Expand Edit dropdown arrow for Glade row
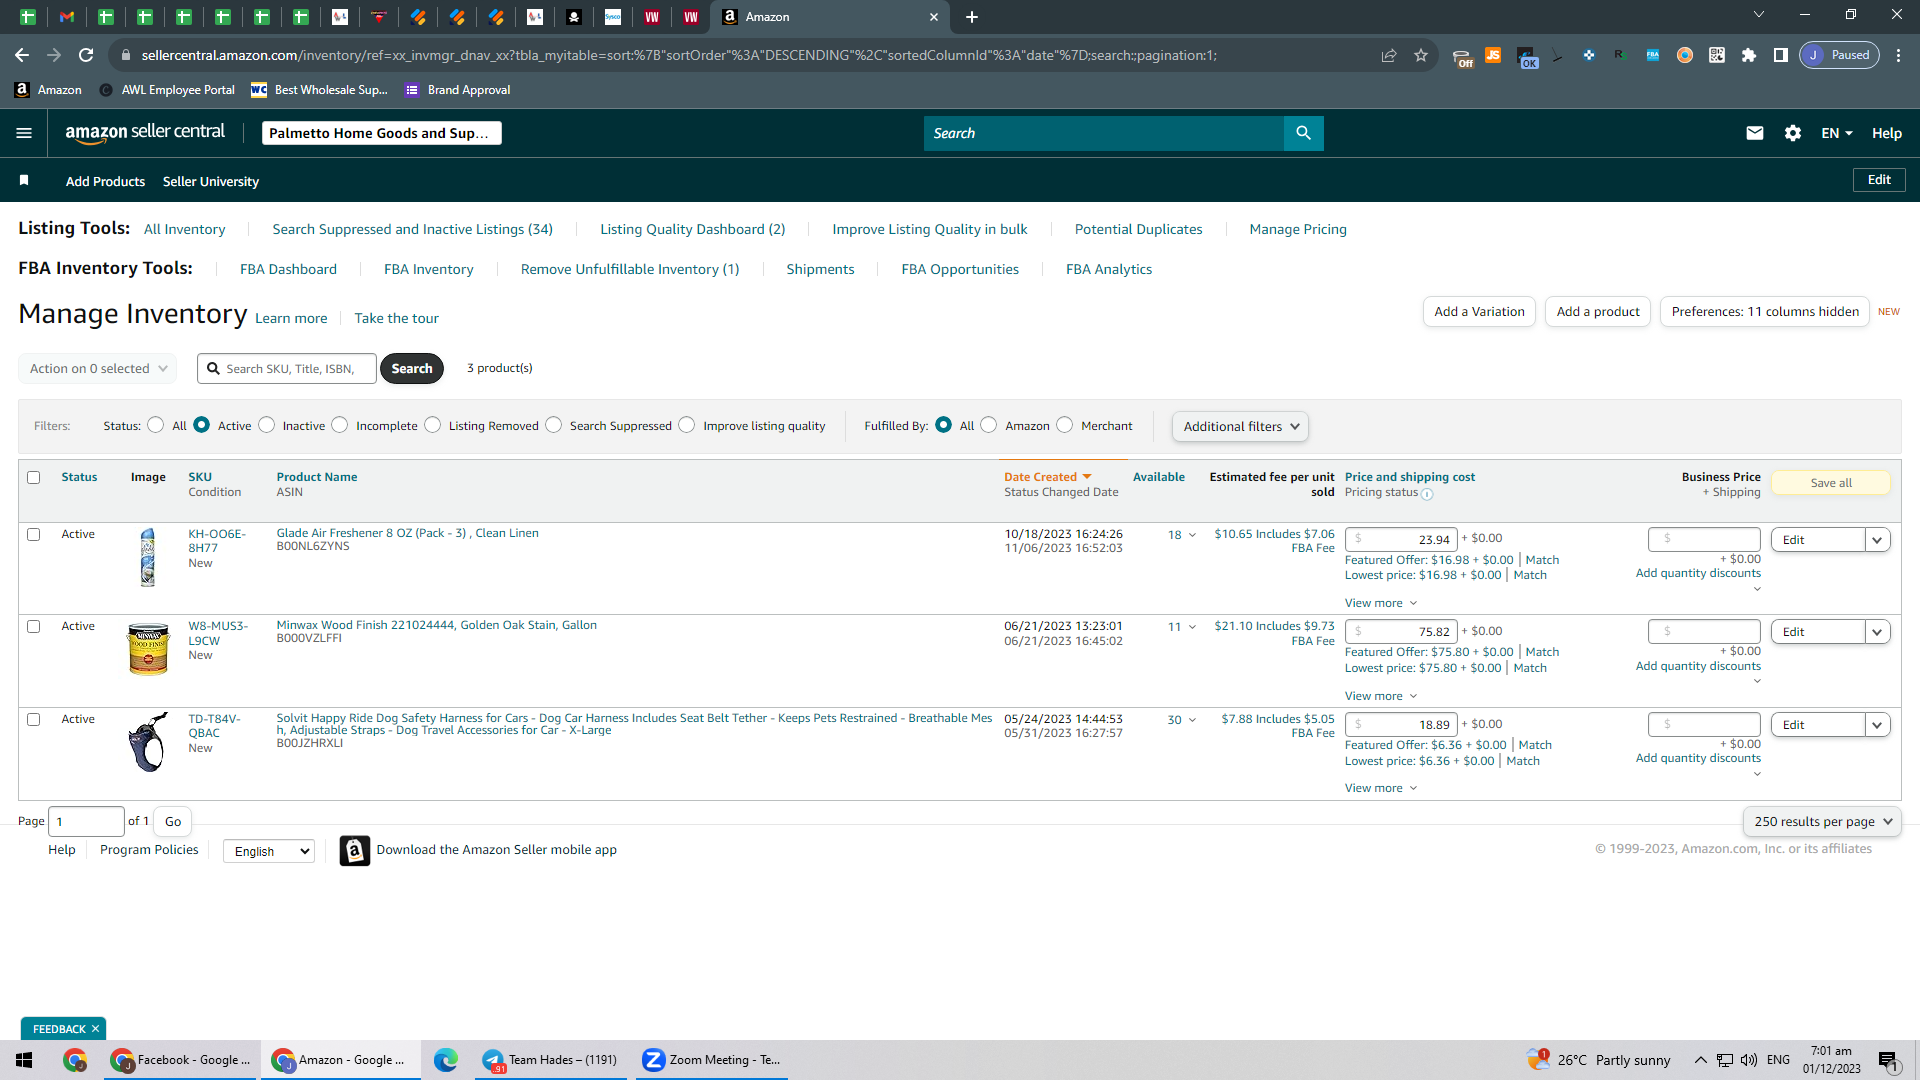This screenshot has height=1080, width=1920. [x=1877, y=540]
